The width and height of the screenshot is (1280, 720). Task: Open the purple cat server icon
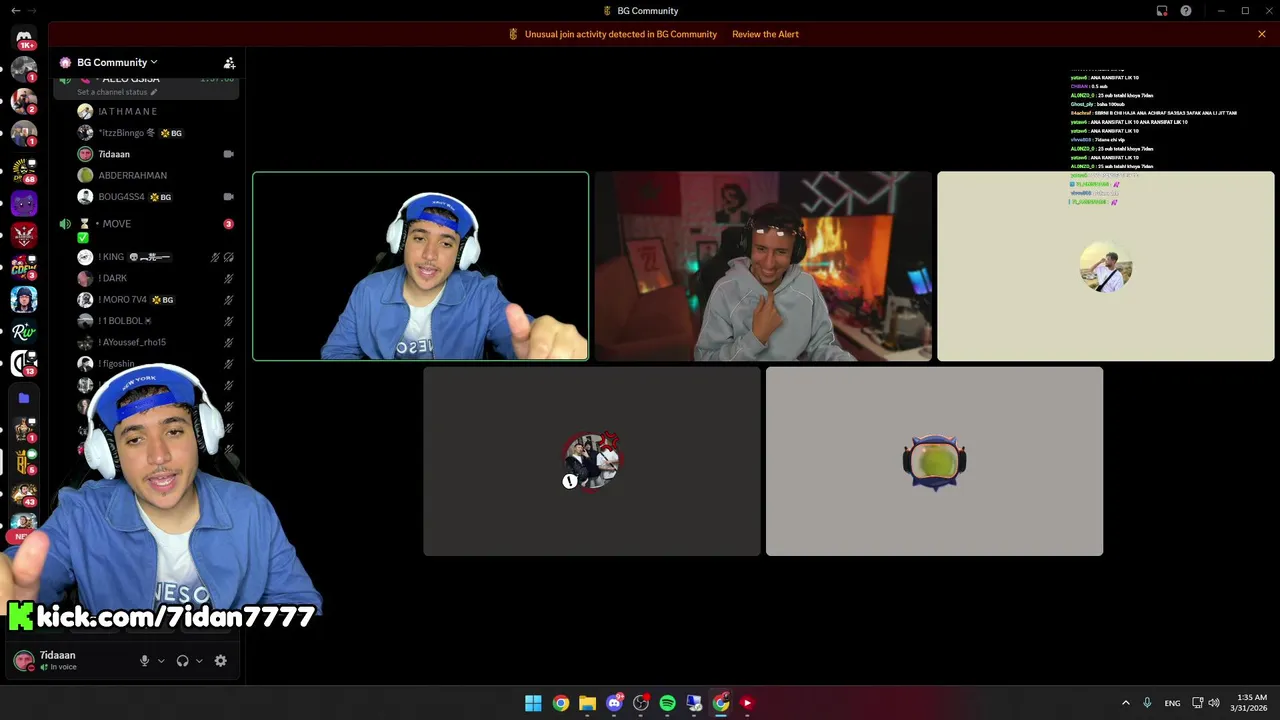pos(24,204)
